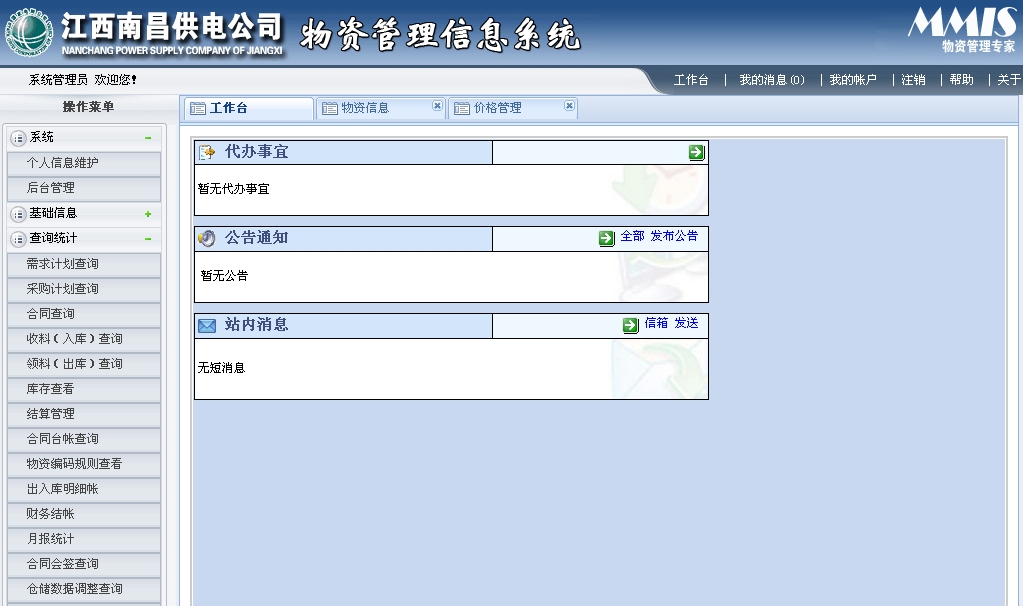Close the 价格管理 tab
Viewport: 1023px width, 606px height.
(569, 106)
